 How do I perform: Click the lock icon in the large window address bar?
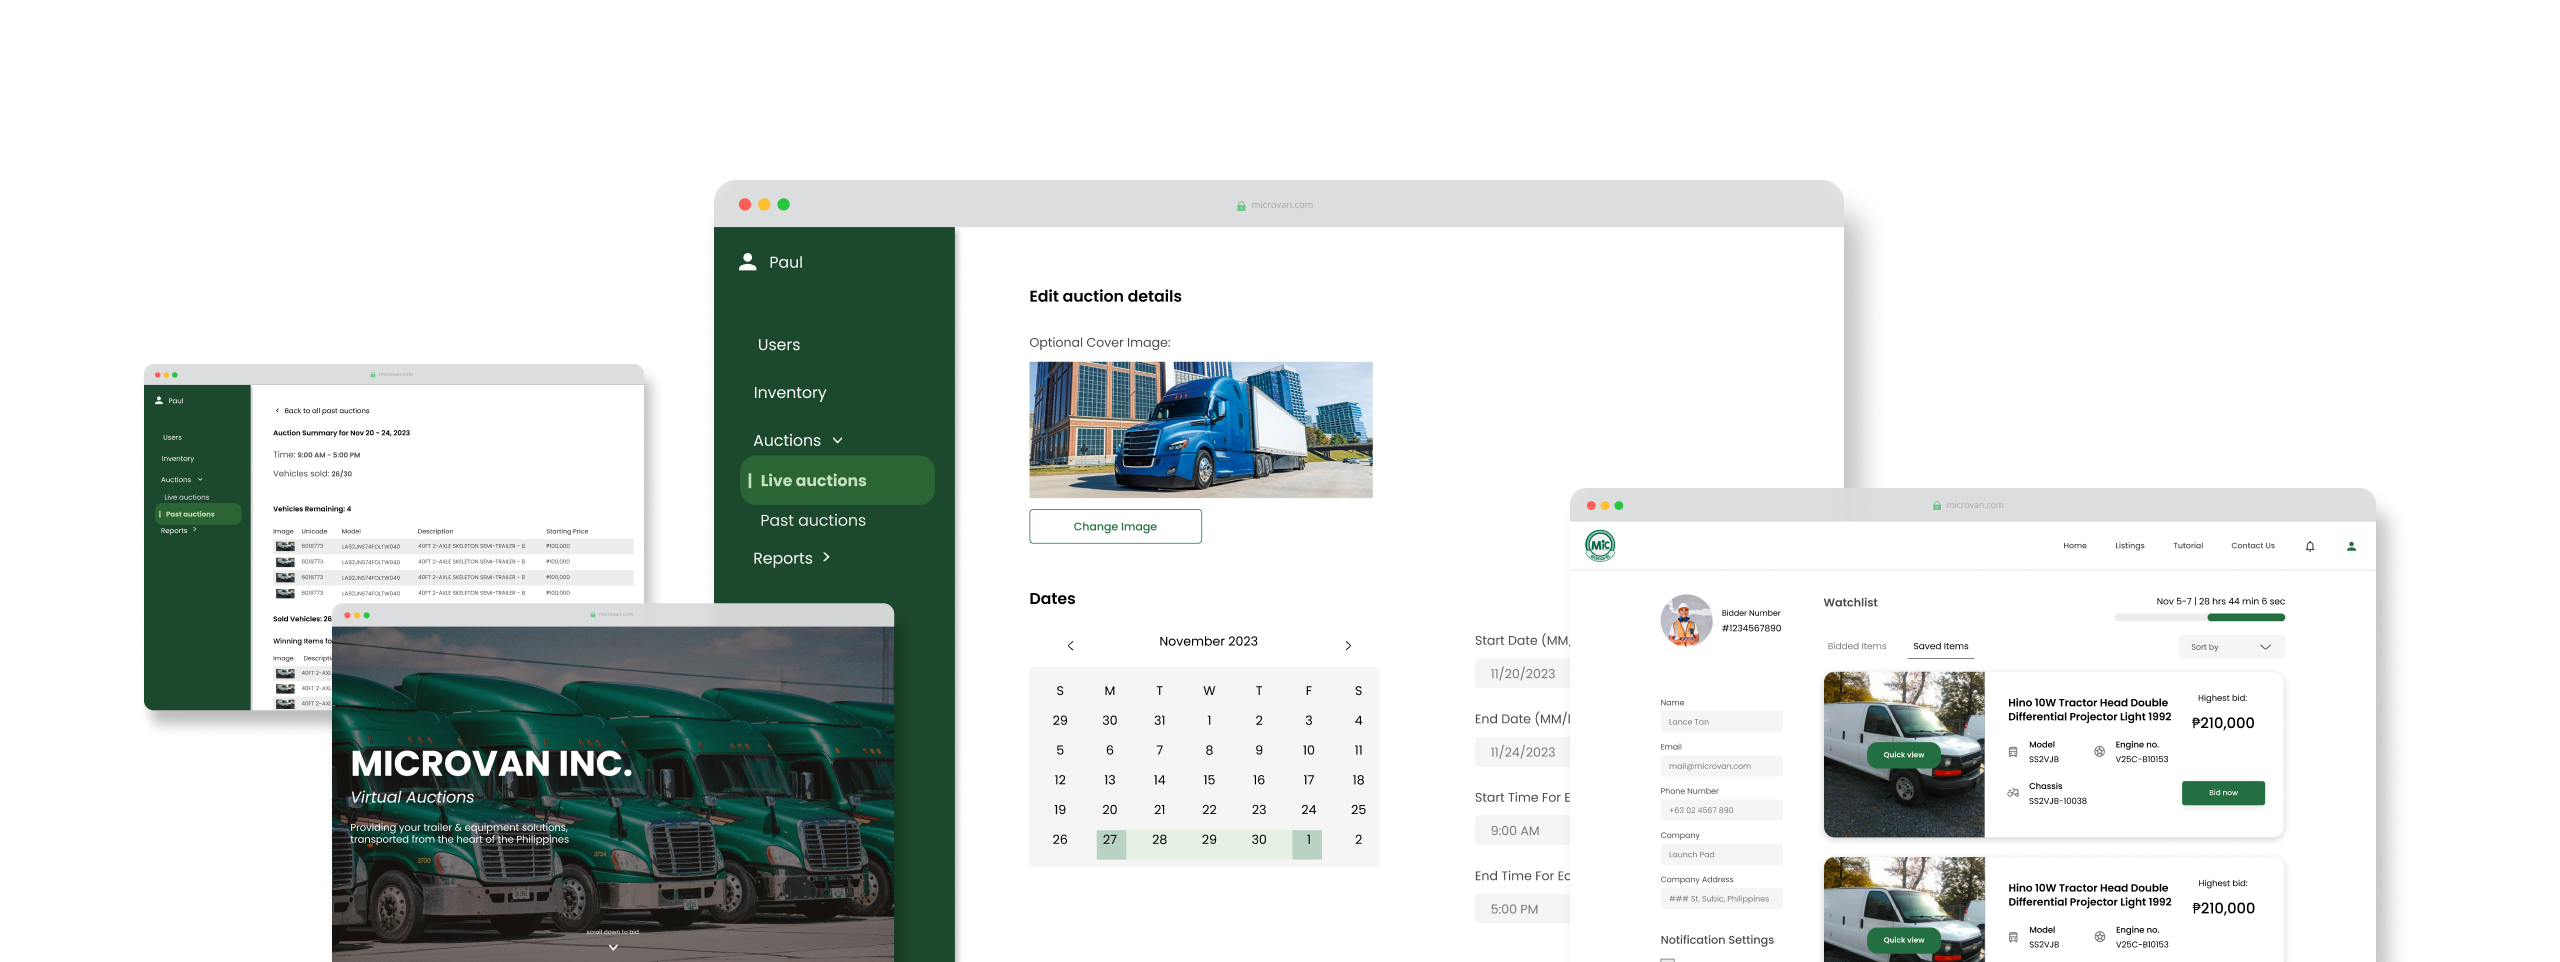[1241, 205]
